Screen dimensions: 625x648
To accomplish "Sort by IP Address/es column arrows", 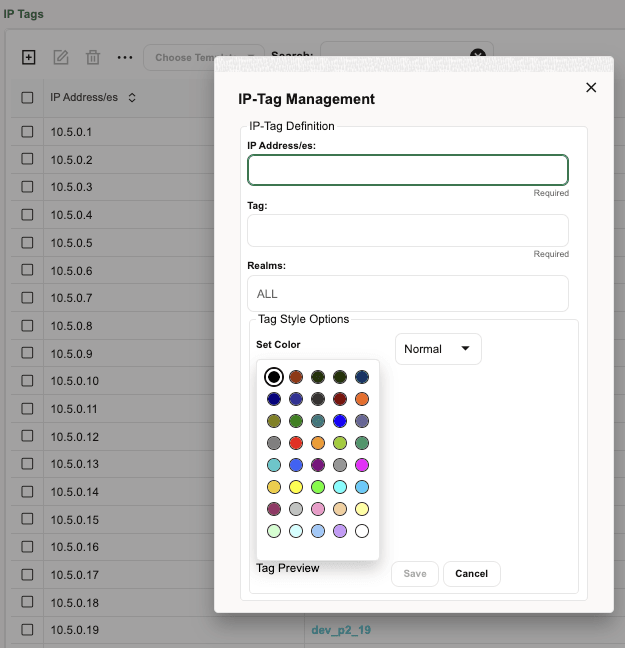I will [x=132, y=98].
